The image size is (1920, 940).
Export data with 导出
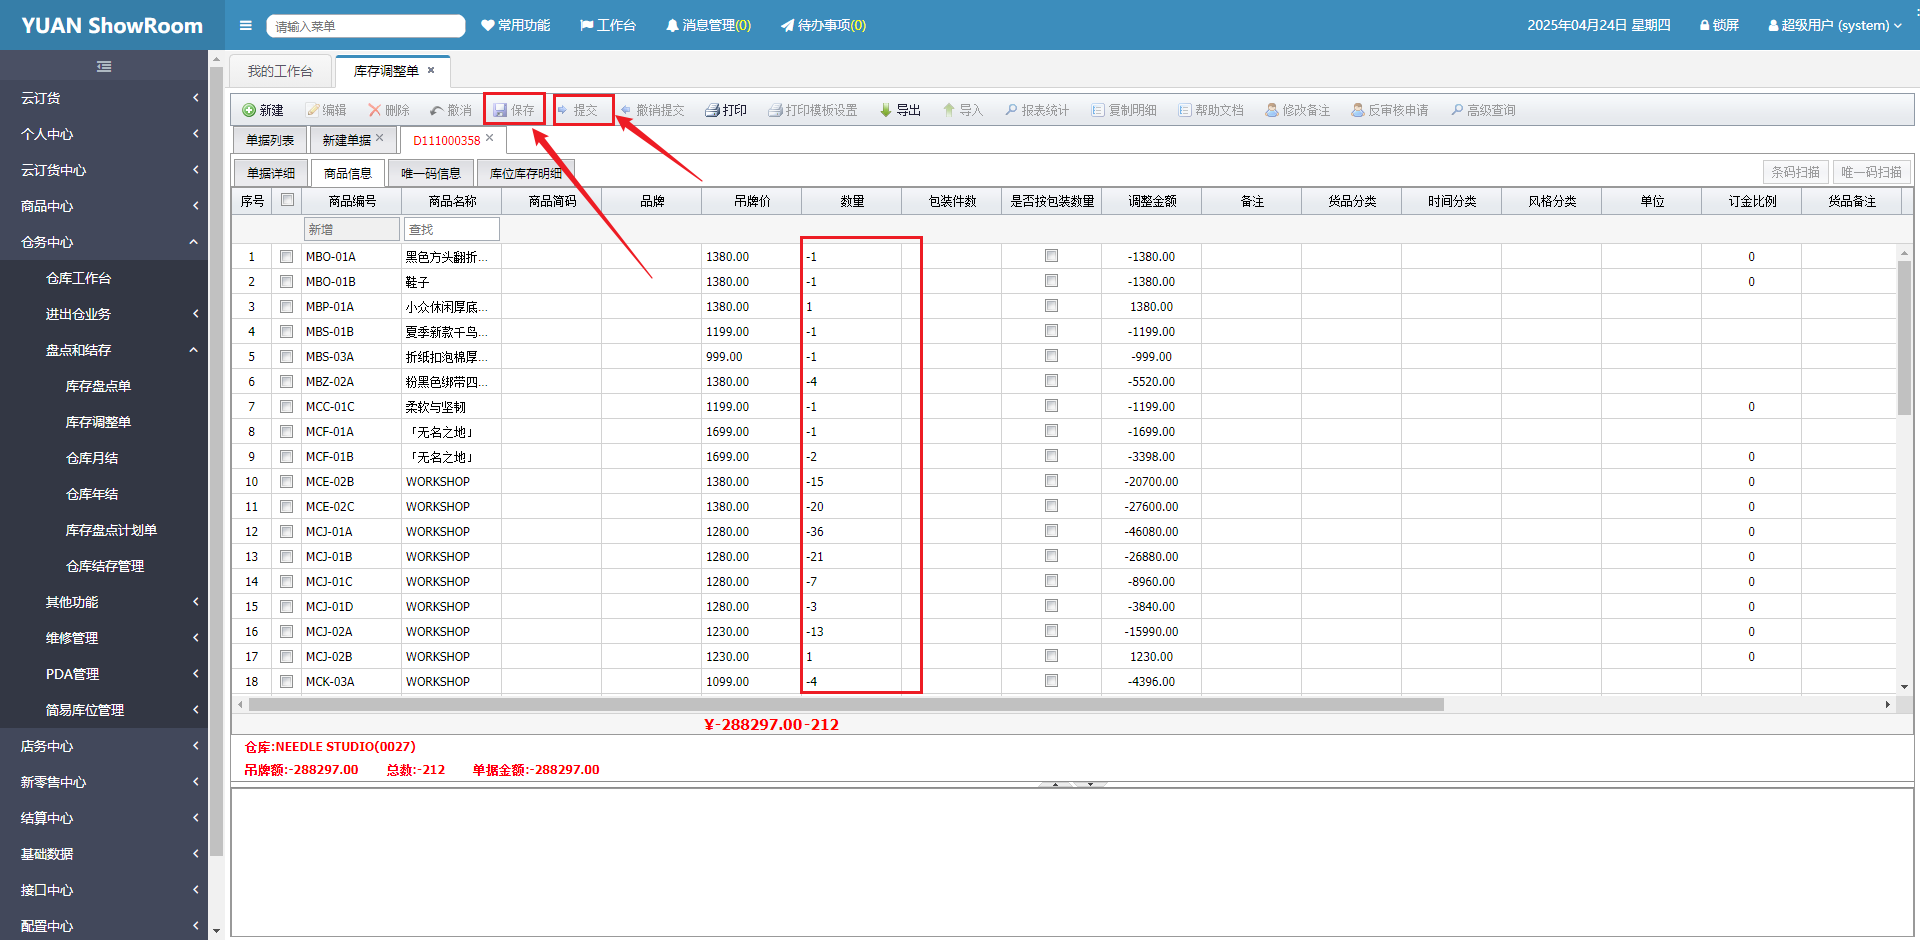(900, 110)
